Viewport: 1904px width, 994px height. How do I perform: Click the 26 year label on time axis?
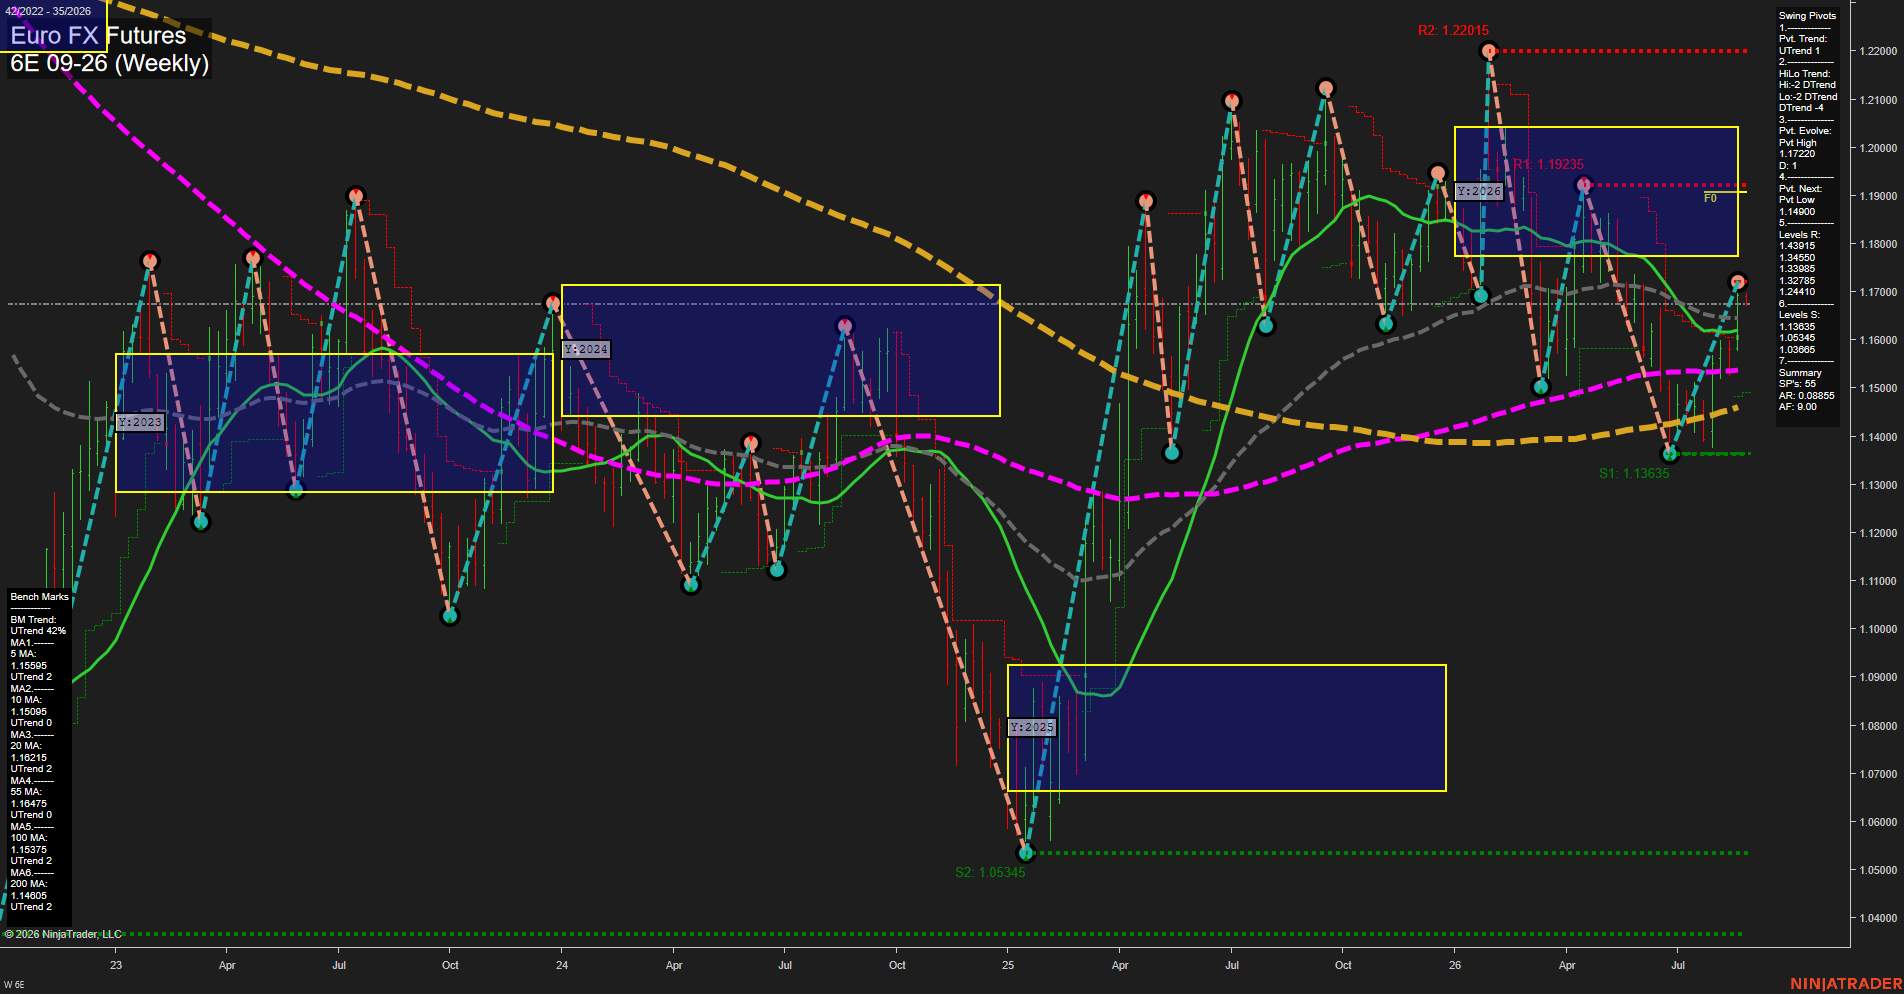[1455, 965]
